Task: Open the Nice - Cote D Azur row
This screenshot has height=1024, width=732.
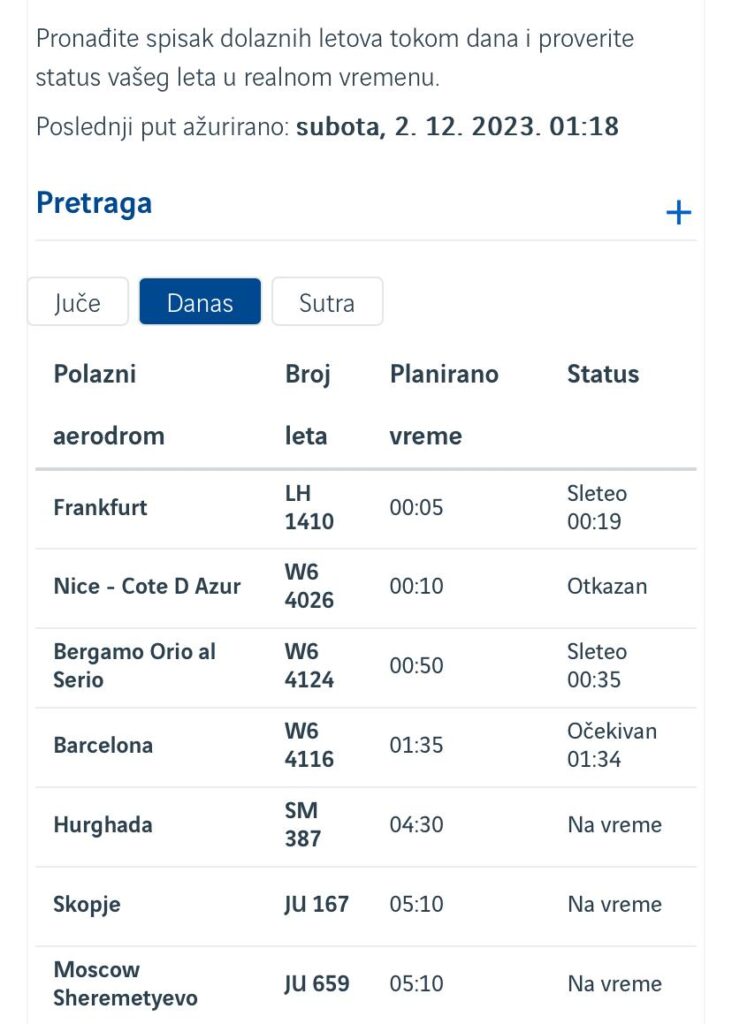Action: tap(147, 587)
